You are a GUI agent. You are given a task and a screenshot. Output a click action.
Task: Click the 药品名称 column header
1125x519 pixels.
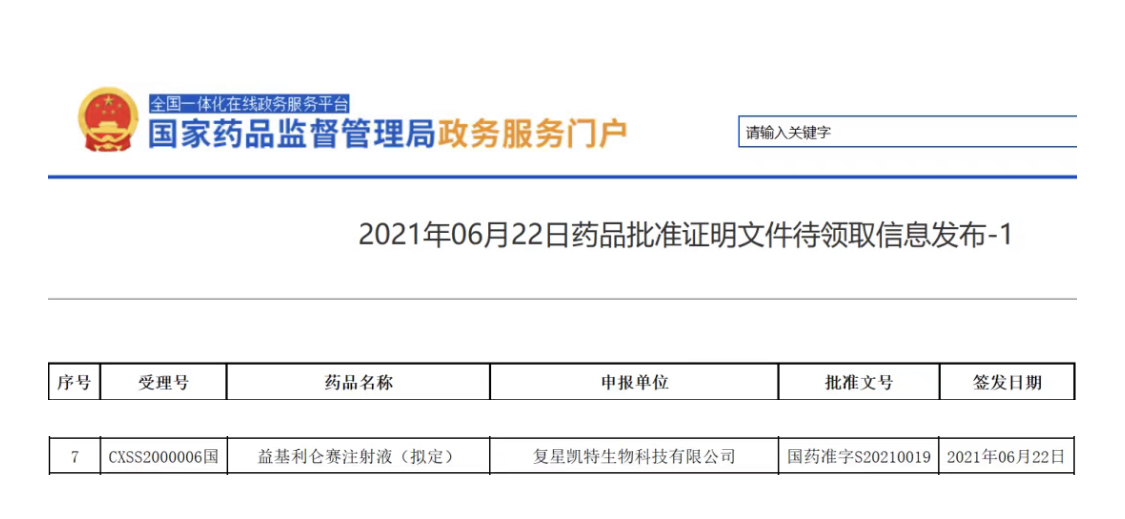point(358,382)
